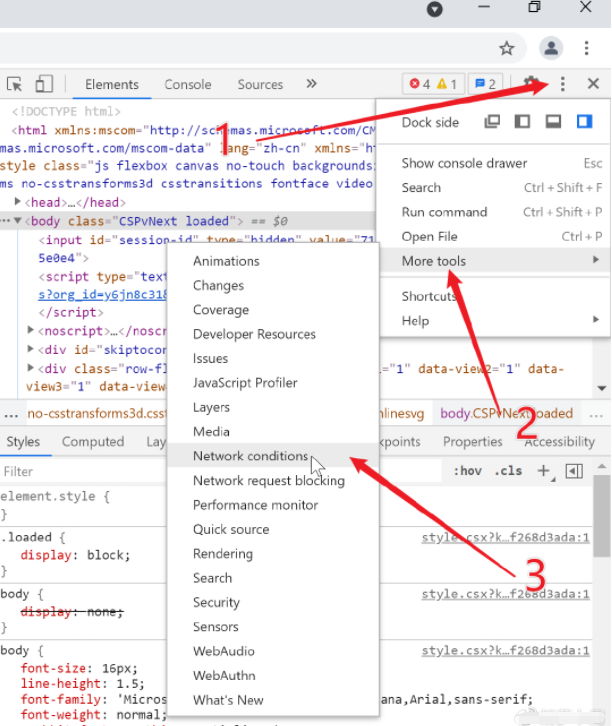Bookmark this page with the star icon

pyautogui.click(x=507, y=48)
